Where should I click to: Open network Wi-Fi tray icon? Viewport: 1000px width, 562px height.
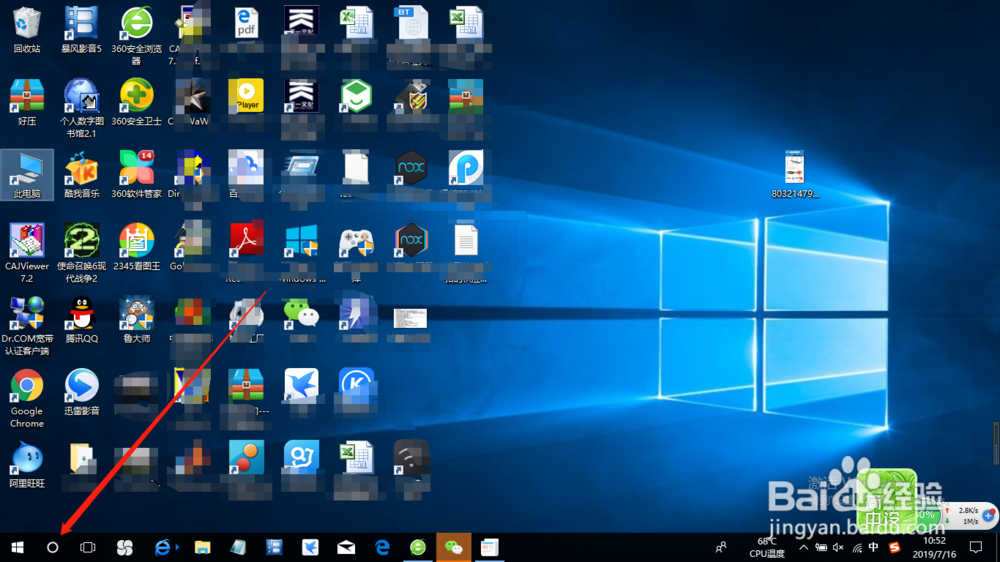pyautogui.click(x=857, y=547)
